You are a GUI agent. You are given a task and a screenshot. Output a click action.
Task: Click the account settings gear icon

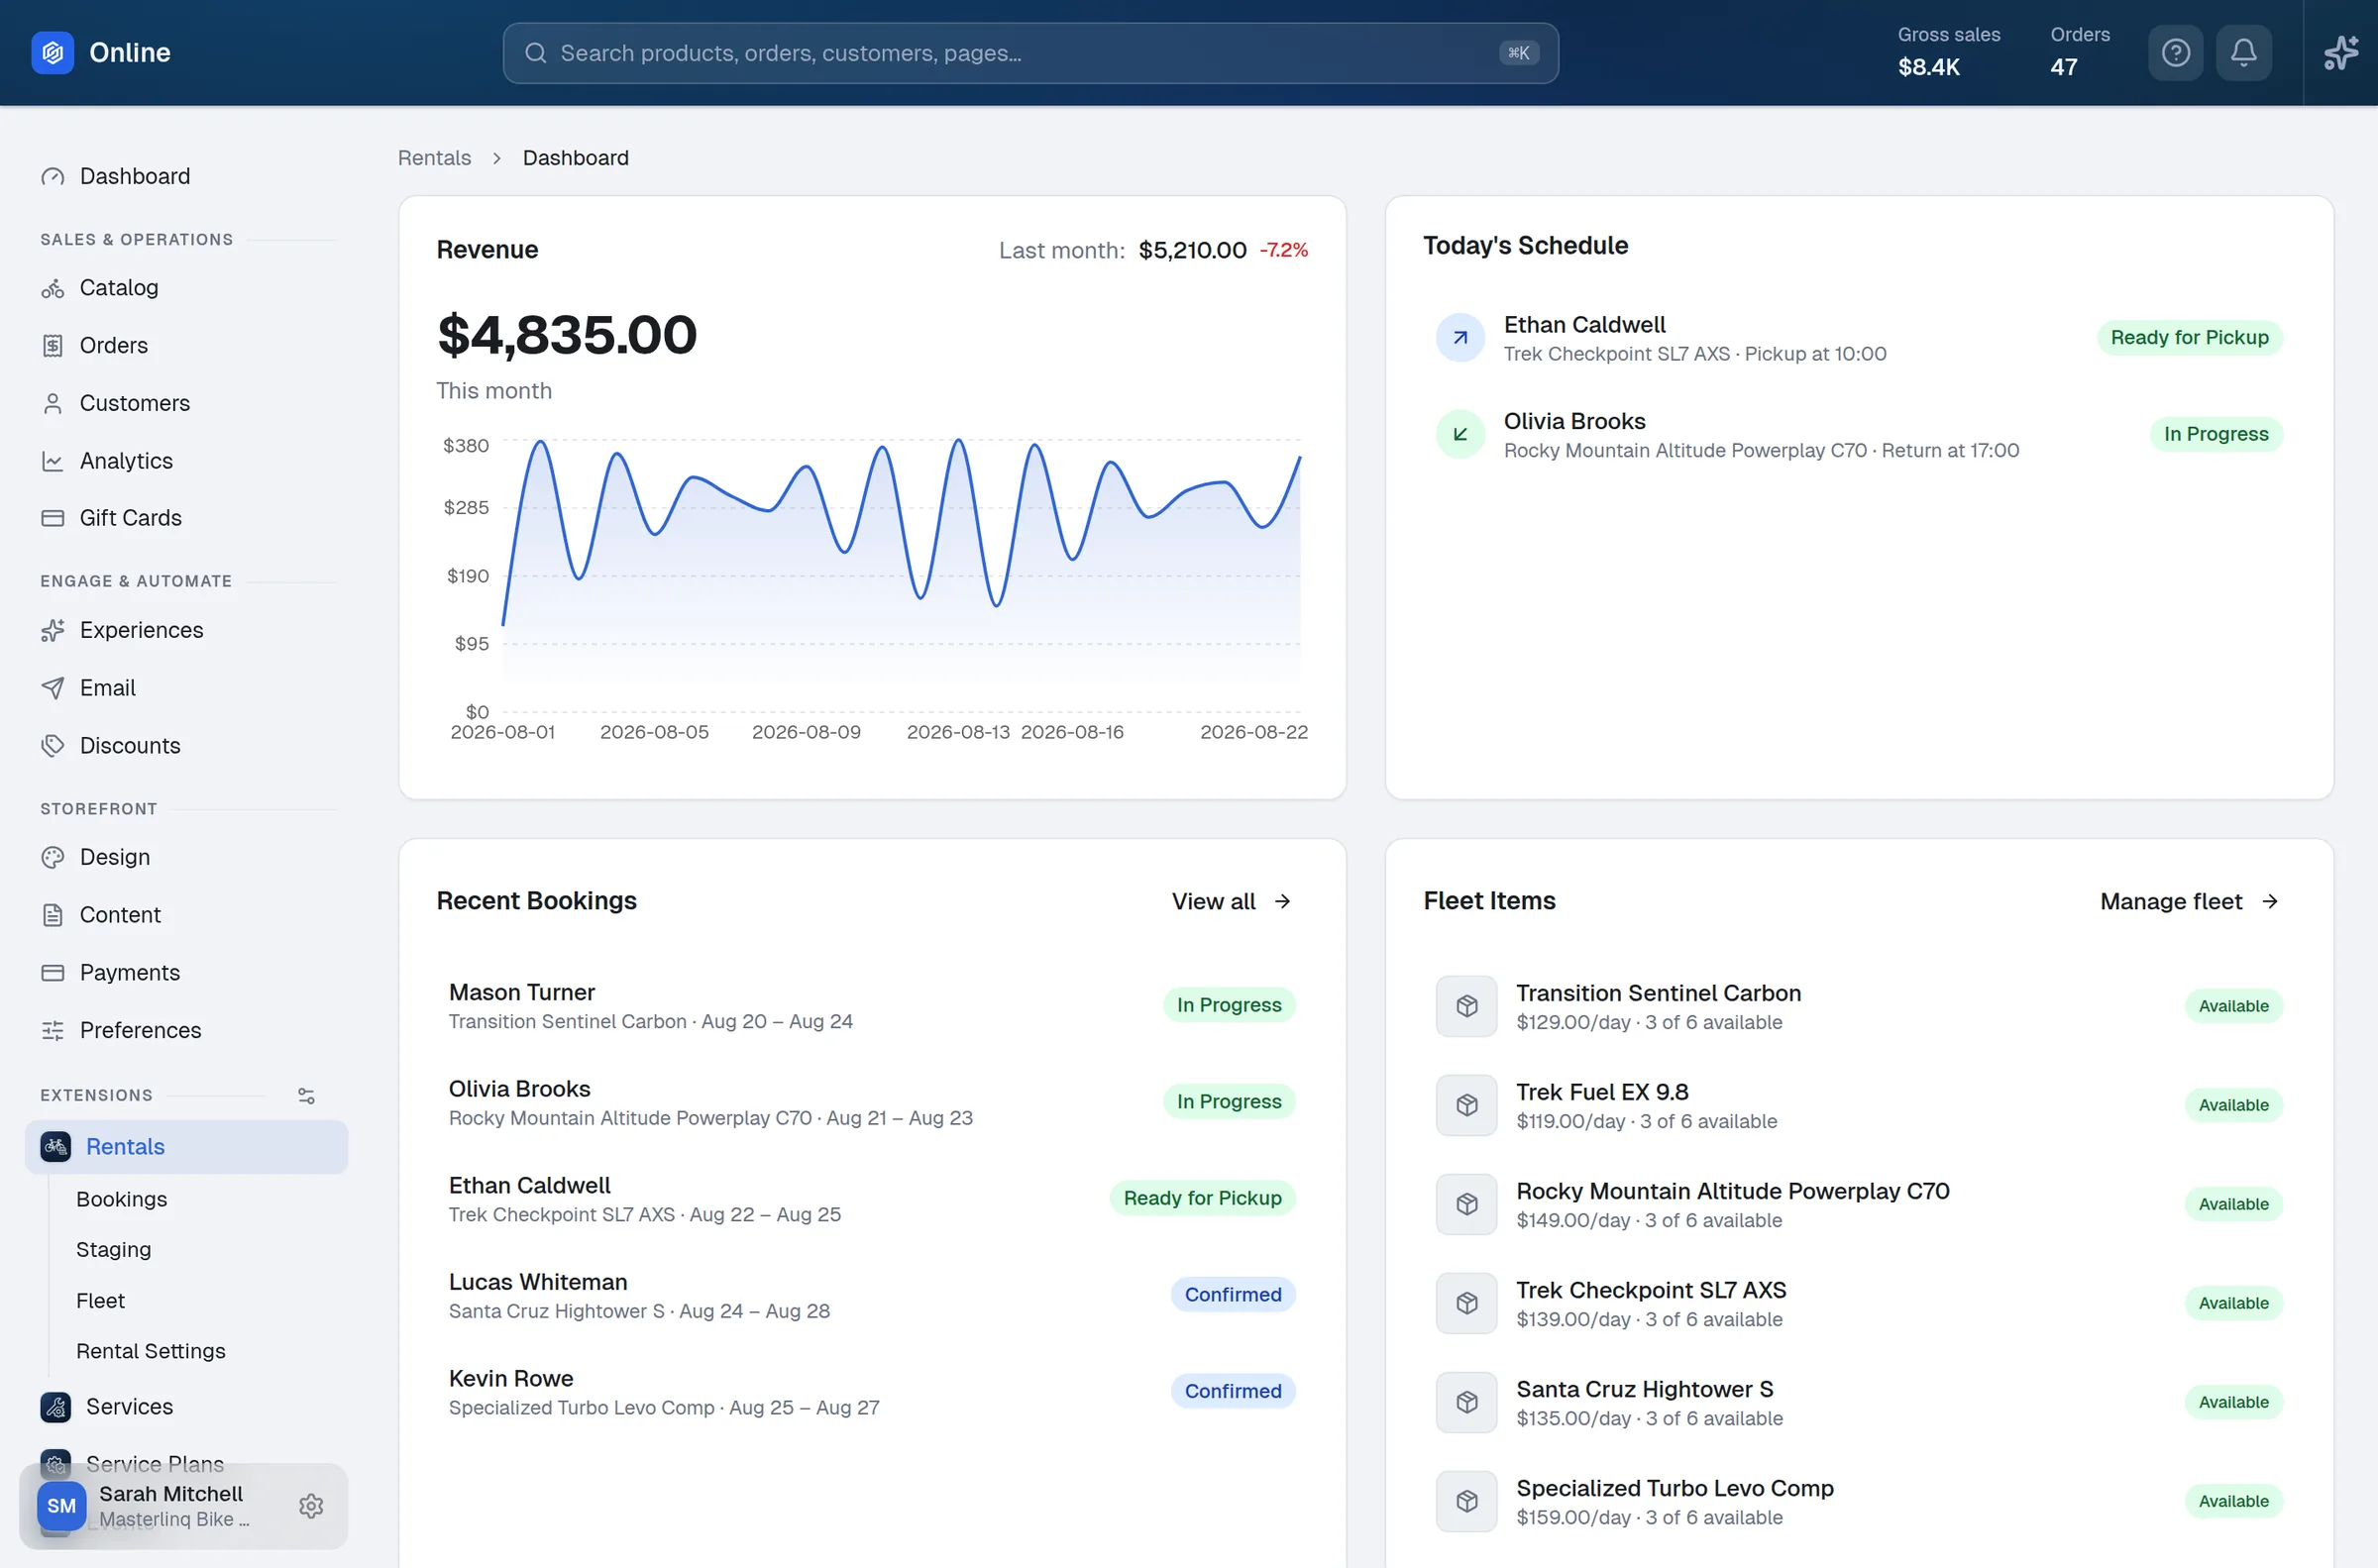point(311,1505)
